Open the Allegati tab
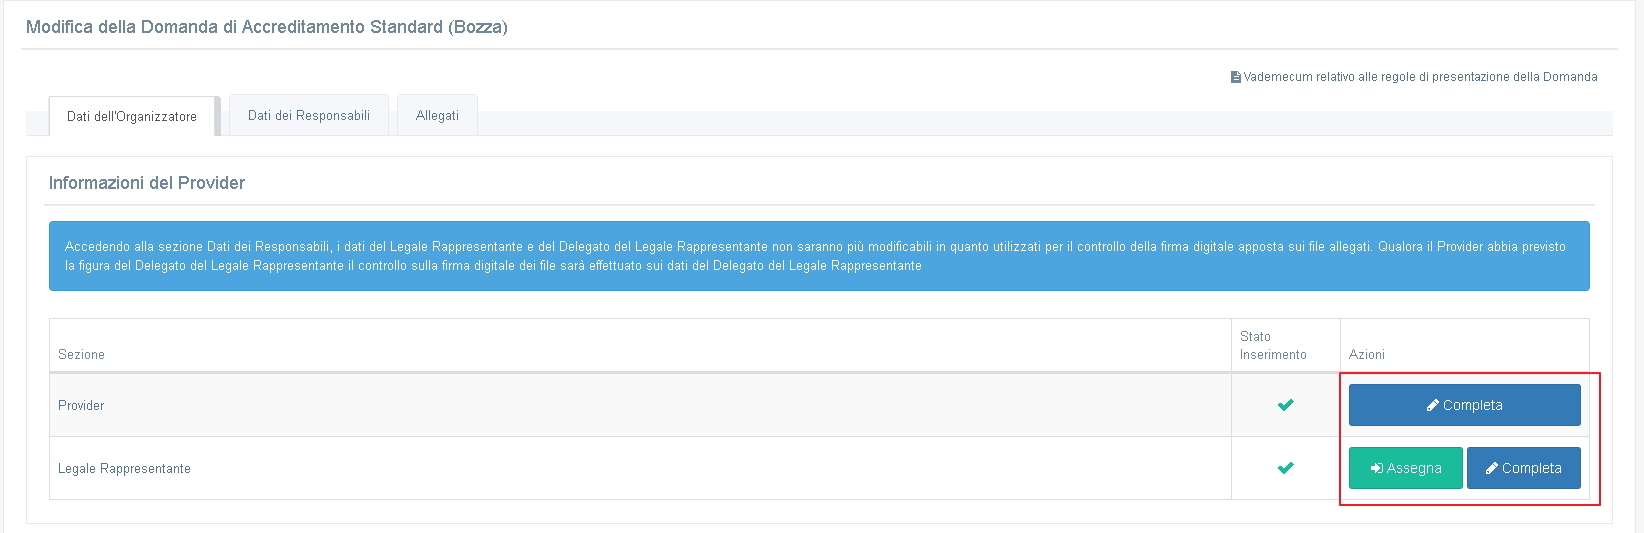 point(437,115)
